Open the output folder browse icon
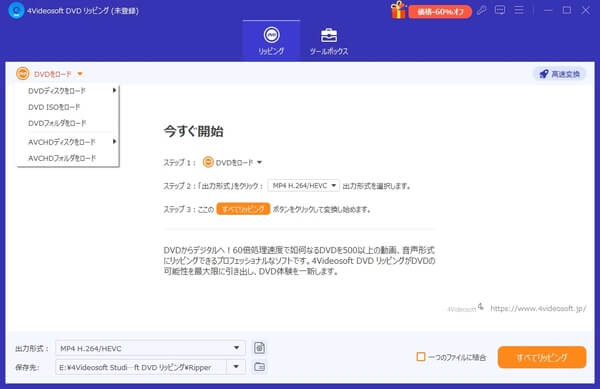The image size is (600, 389). pyautogui.click(x=259, y=366)
